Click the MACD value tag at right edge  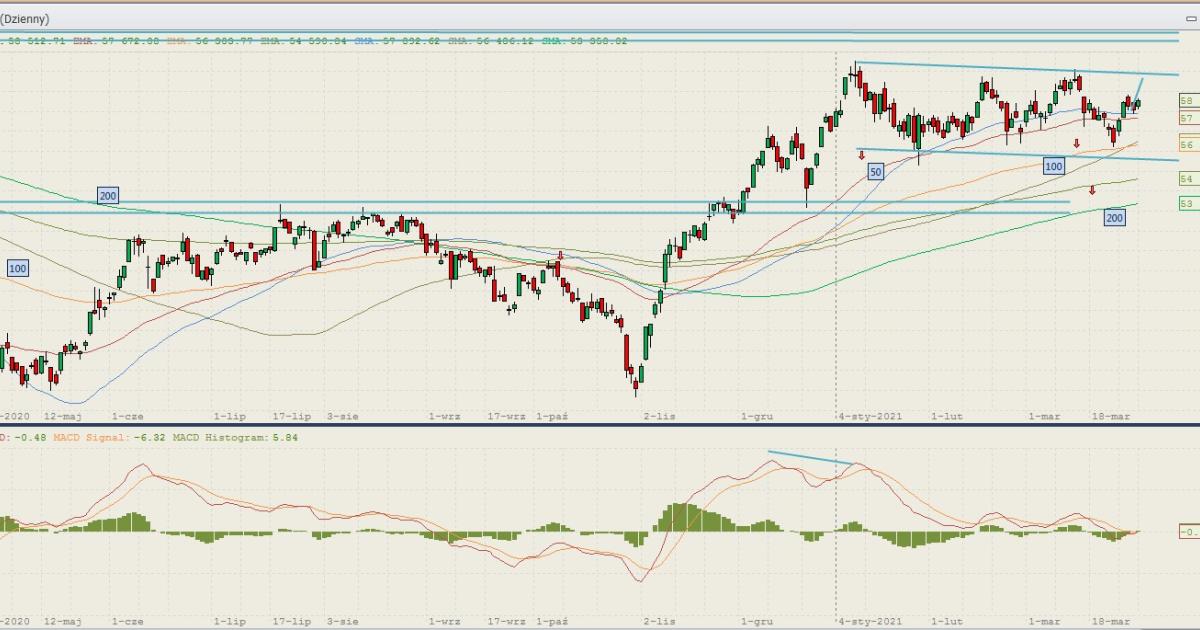click(x=1187, y=532)
